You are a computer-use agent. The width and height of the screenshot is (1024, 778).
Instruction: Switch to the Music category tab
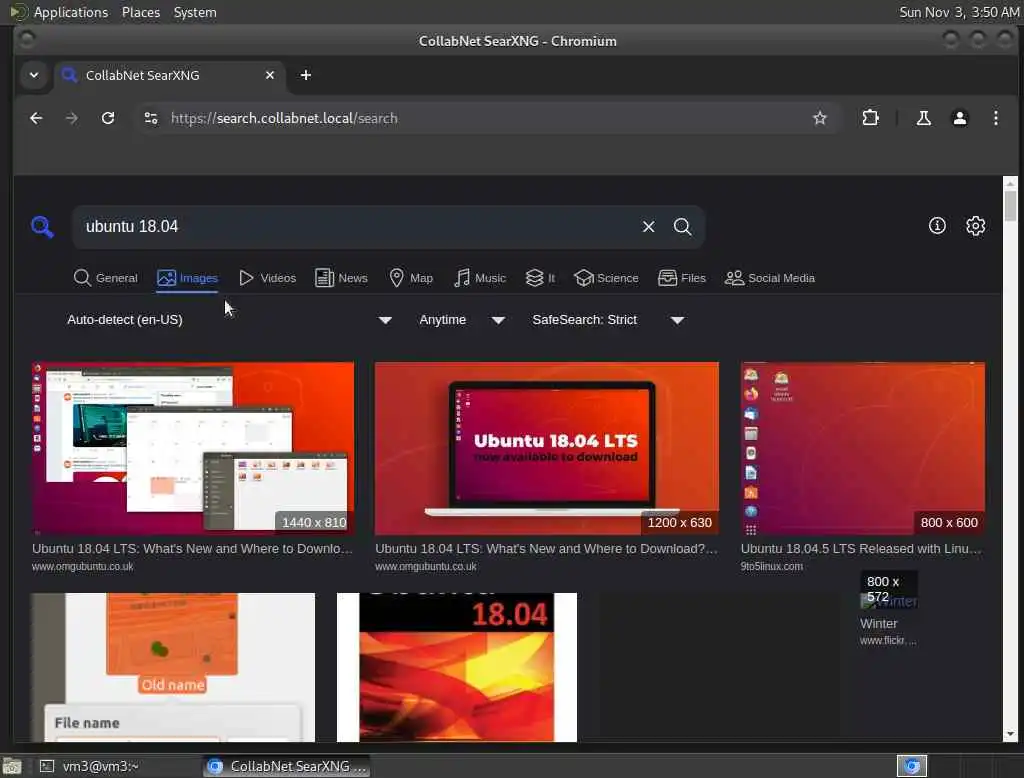pyautogui.click(x=480, y=278)
